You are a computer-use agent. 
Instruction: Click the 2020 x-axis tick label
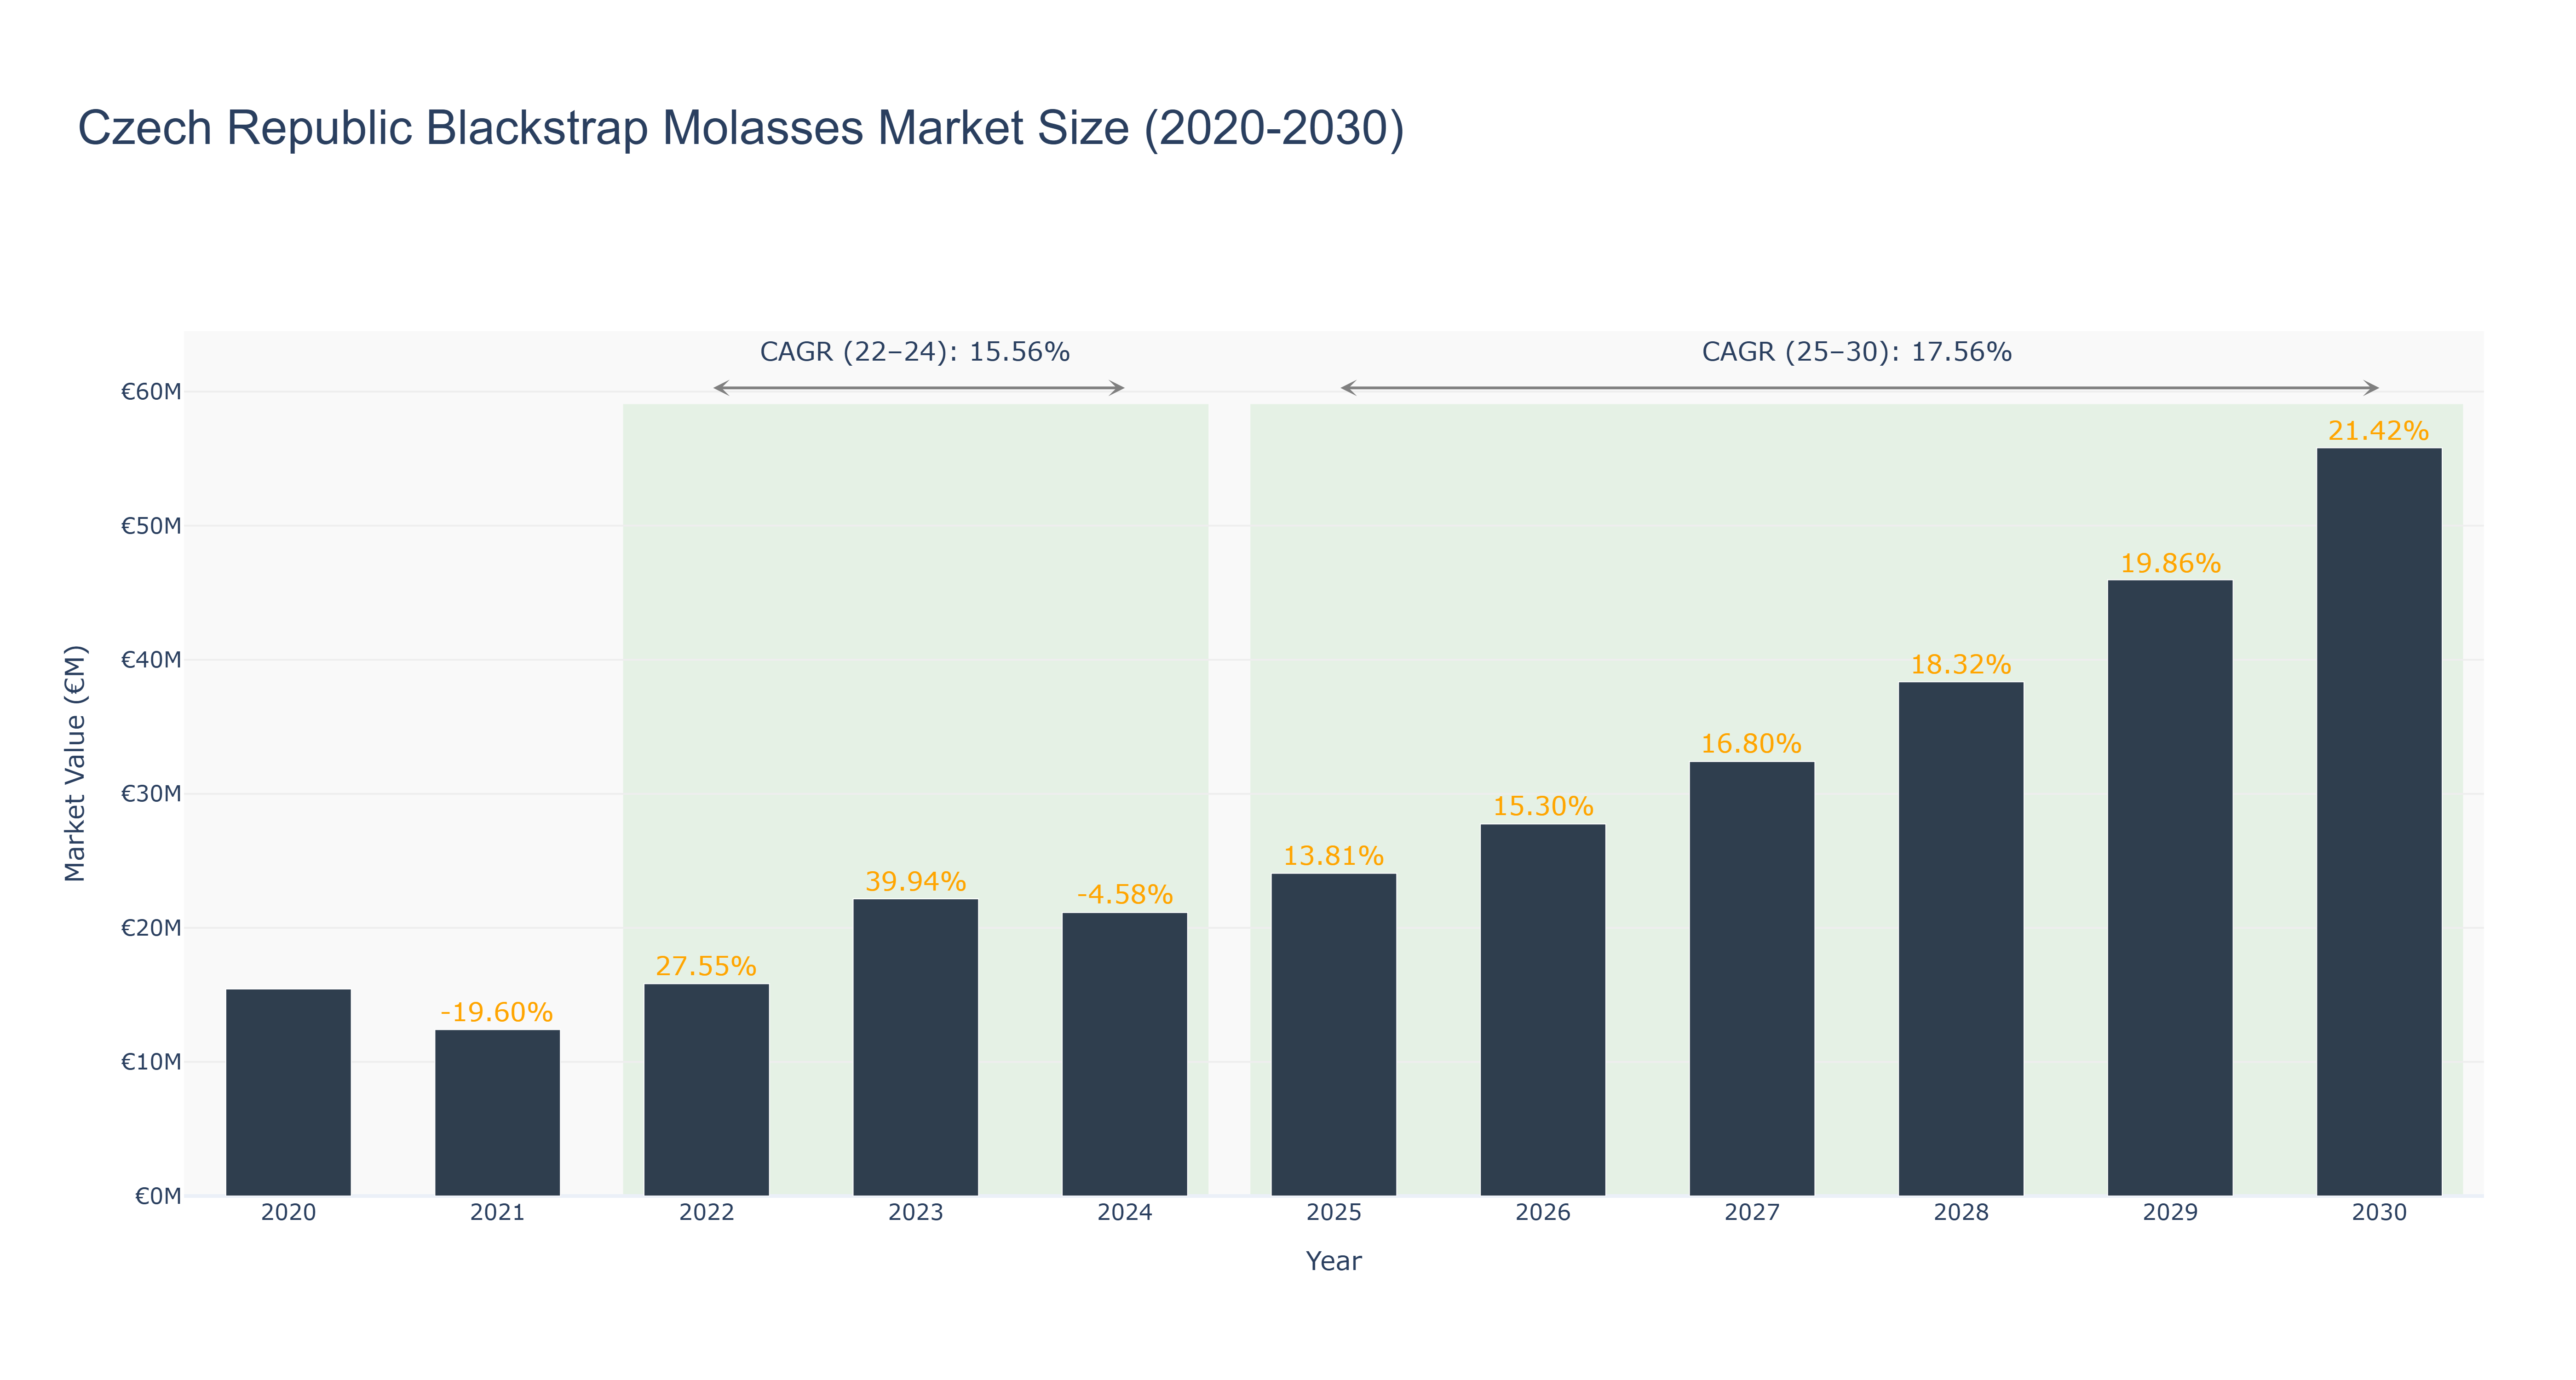(288, 1212)
